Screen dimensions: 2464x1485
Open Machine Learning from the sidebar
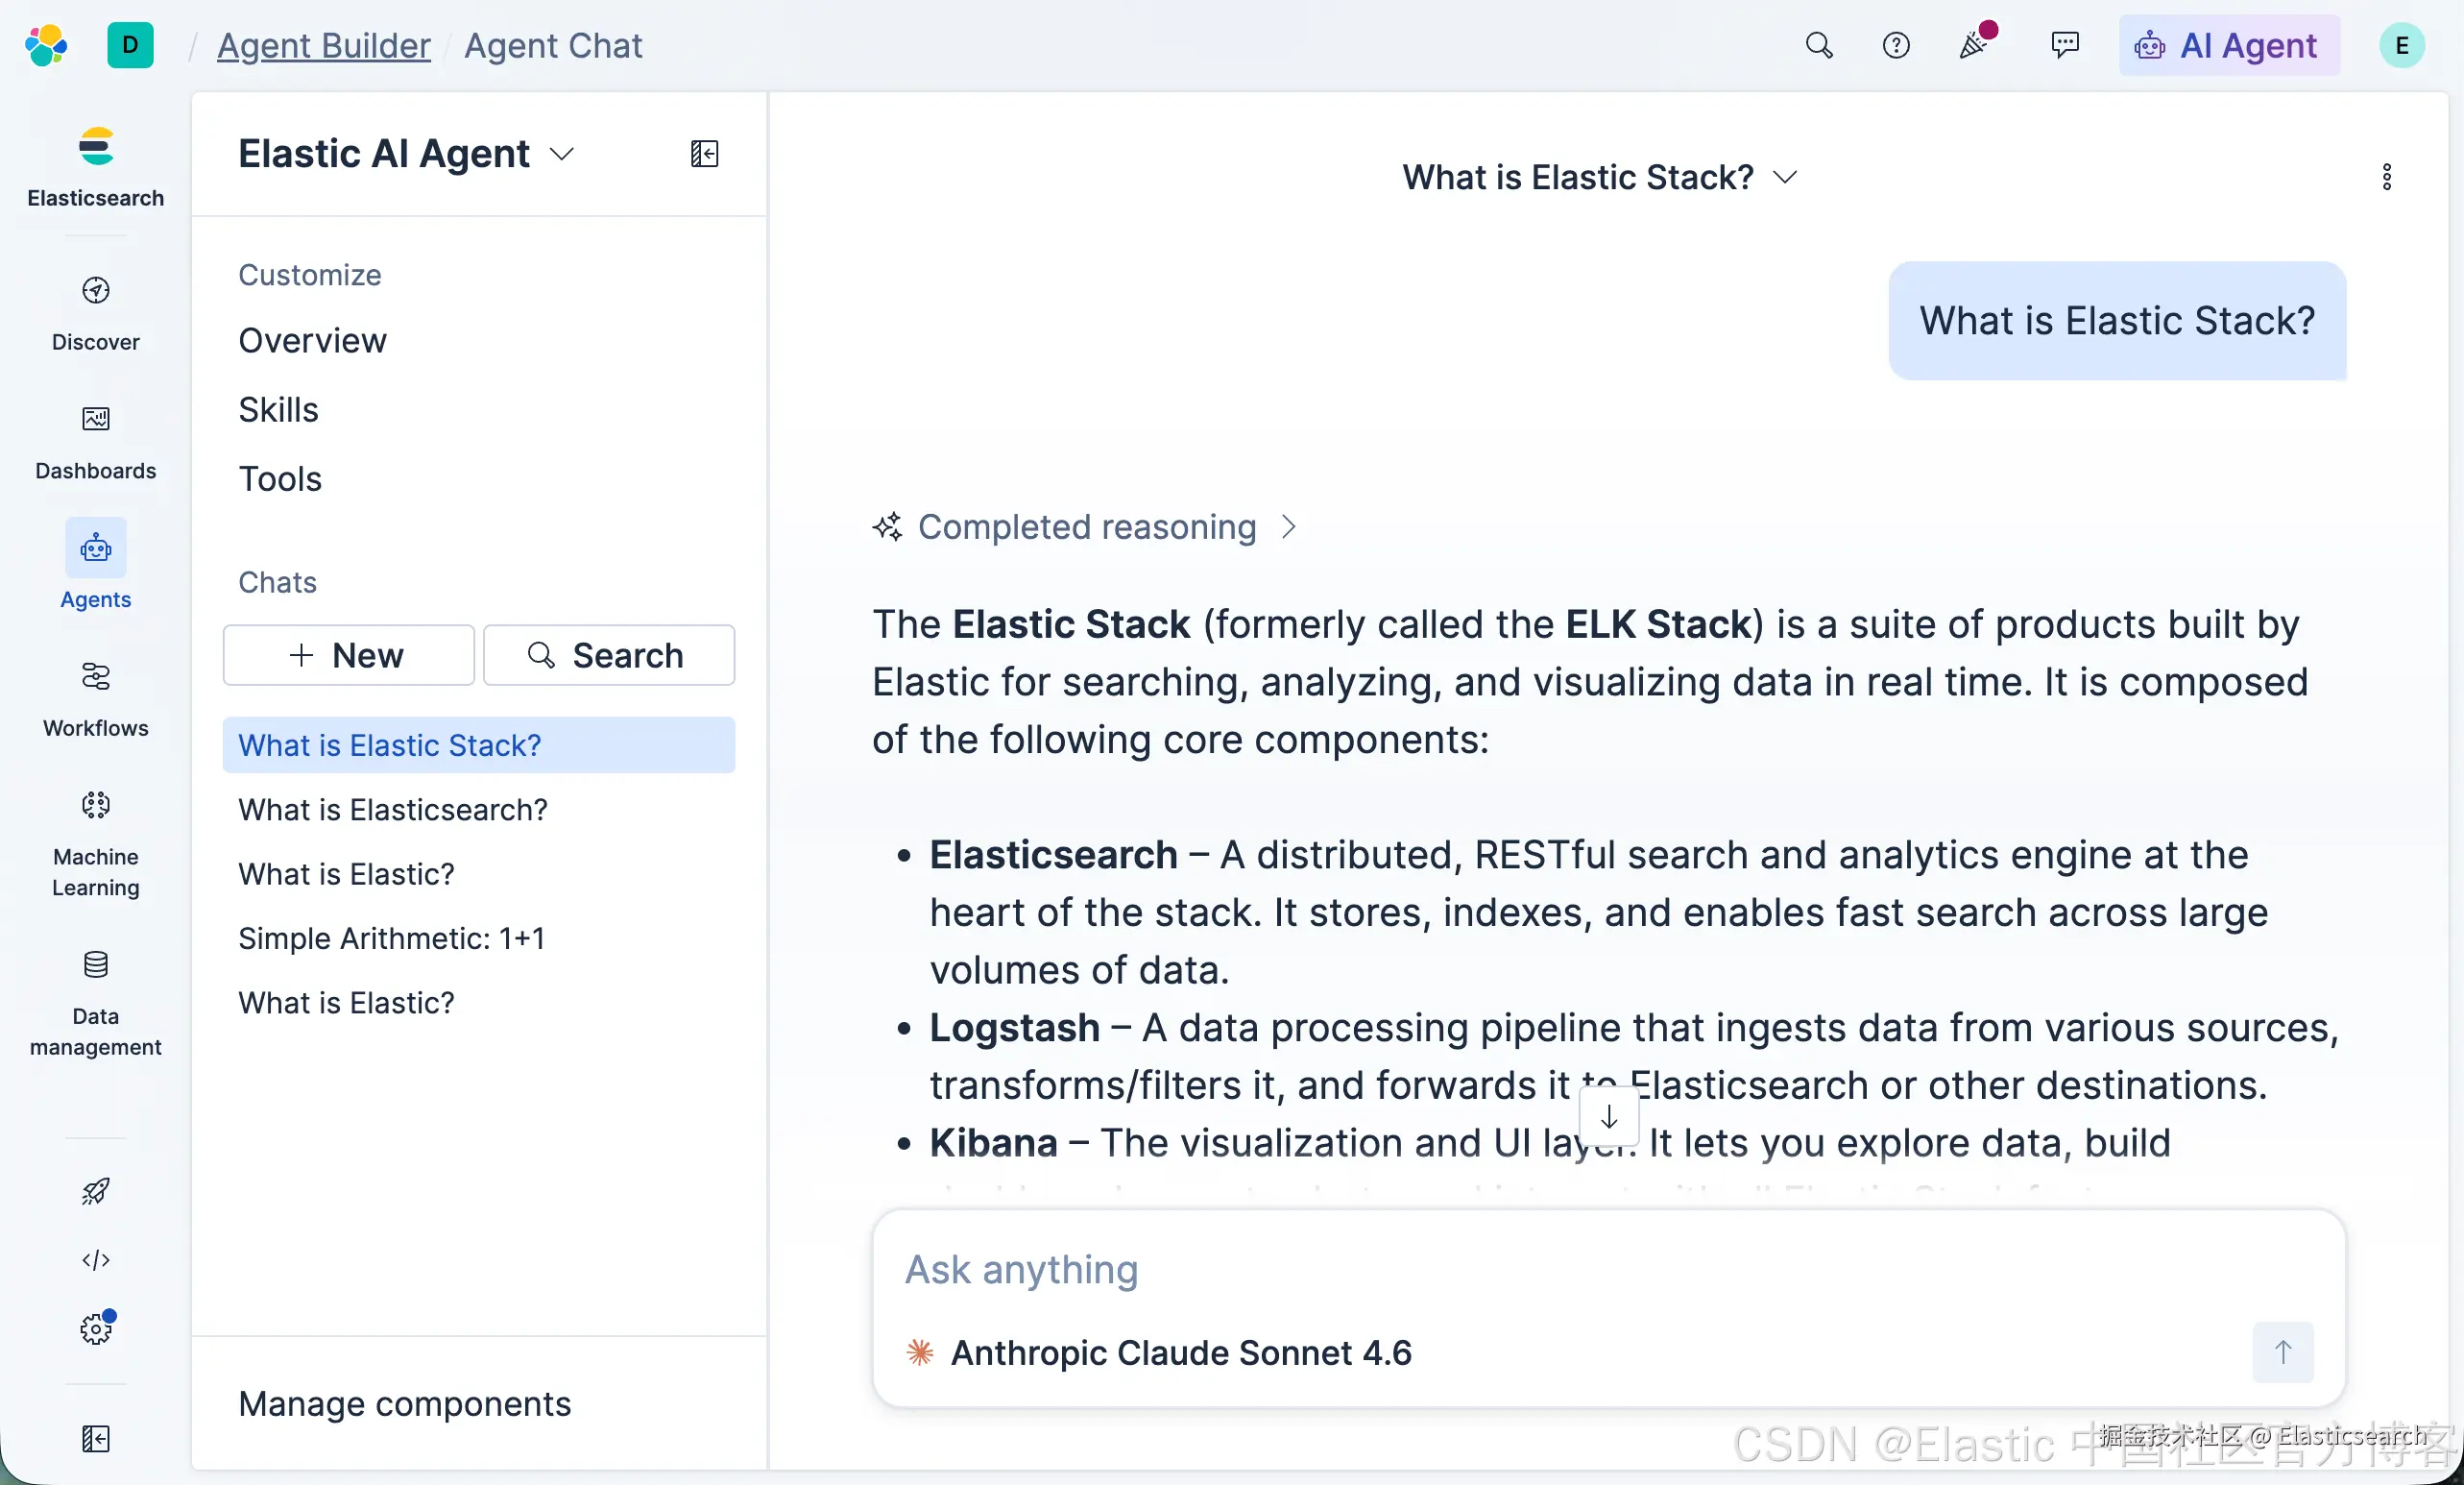click(x=96, y=845)
